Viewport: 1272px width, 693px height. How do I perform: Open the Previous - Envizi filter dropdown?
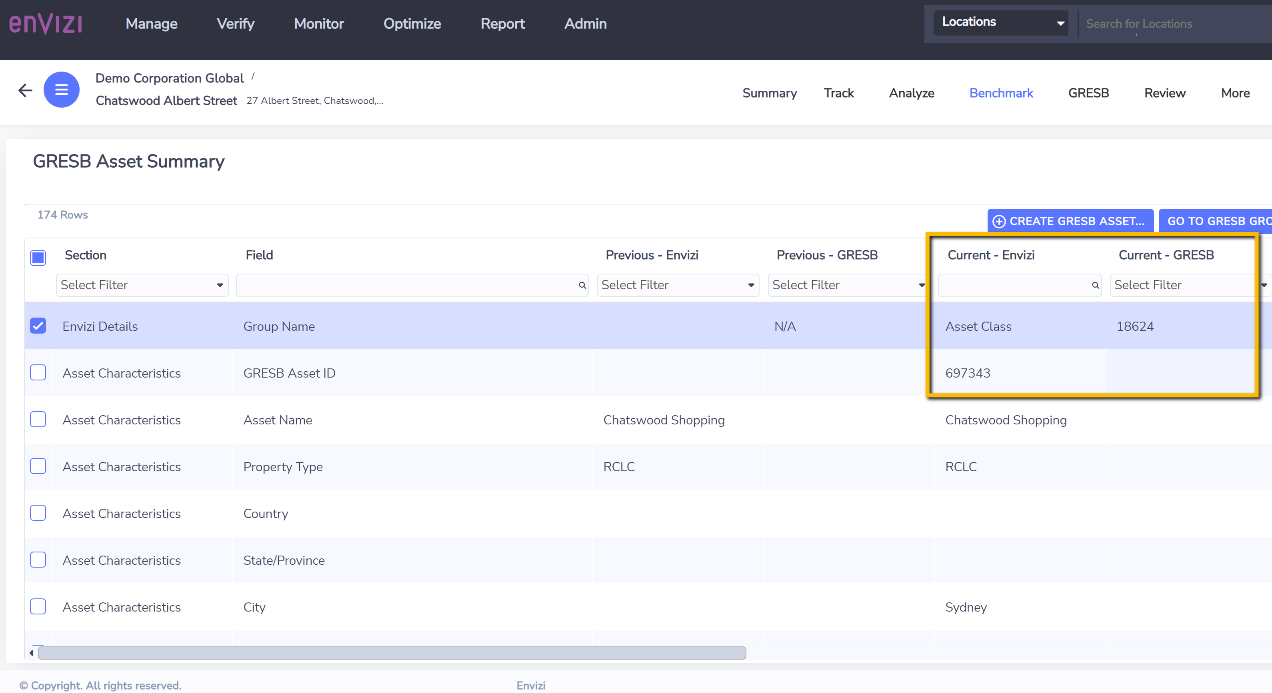(x=678, y=285)
